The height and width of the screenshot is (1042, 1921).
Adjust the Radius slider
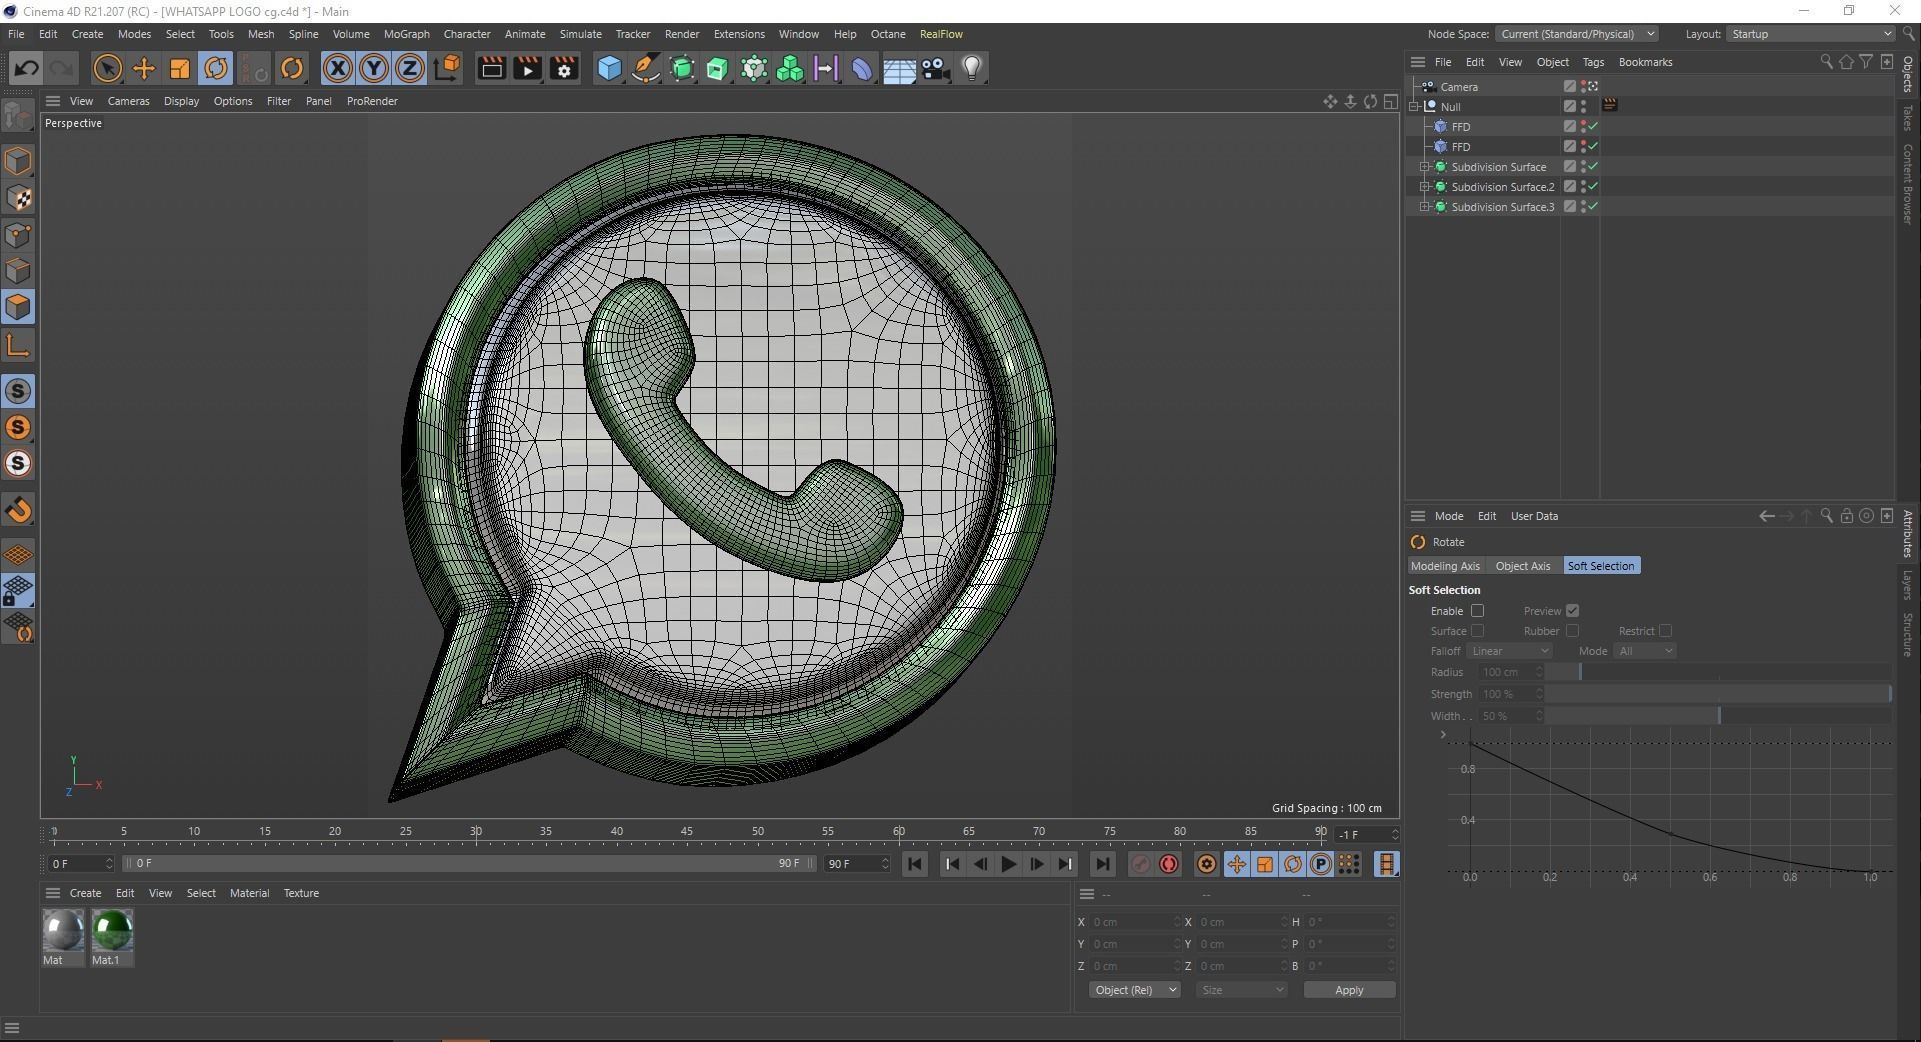(x=1719, y=672)
